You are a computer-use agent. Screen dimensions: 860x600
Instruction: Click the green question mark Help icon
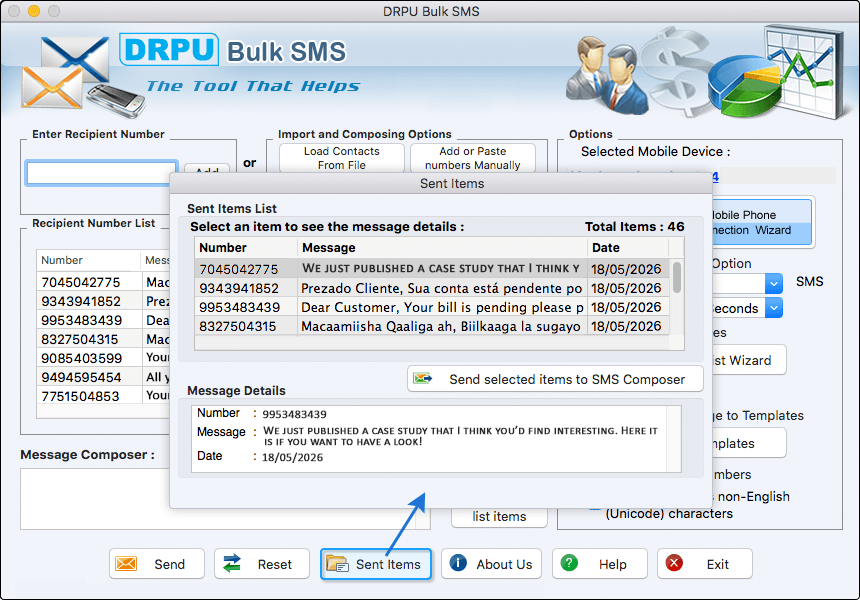pyautogui.click(x=569, y=563)
